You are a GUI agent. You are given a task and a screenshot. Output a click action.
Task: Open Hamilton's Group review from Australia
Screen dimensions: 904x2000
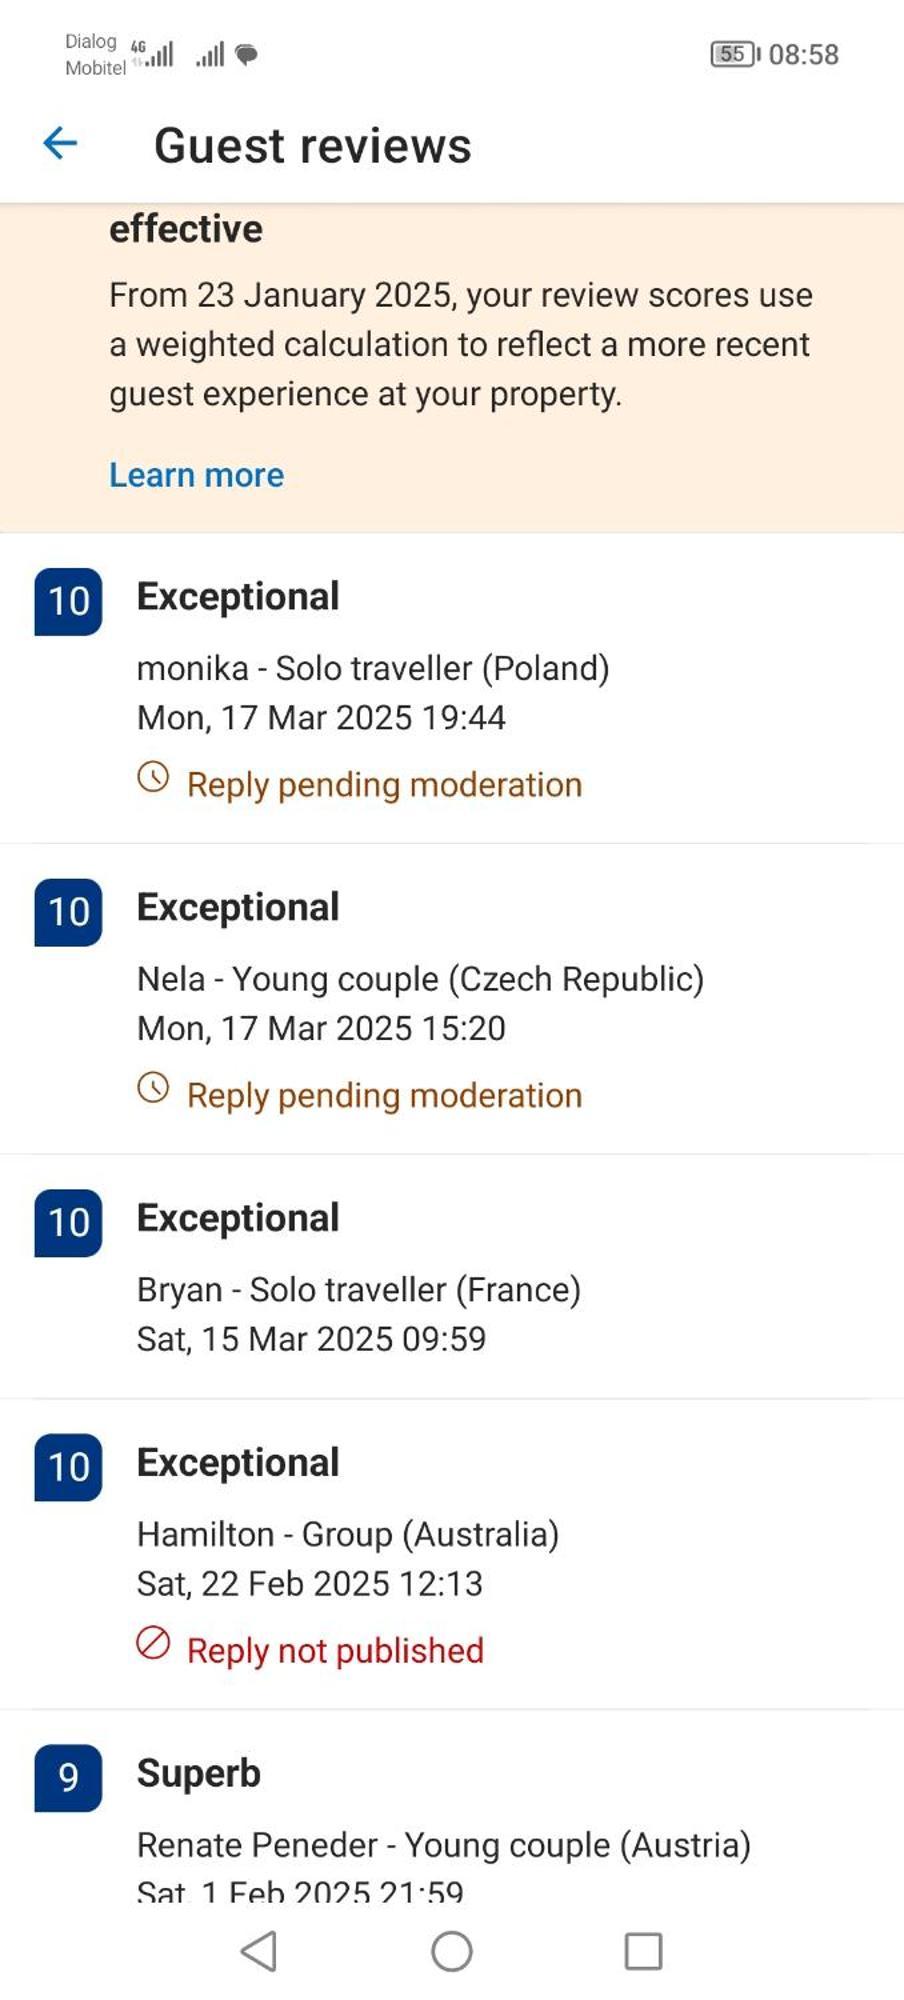click(452, 1555)
